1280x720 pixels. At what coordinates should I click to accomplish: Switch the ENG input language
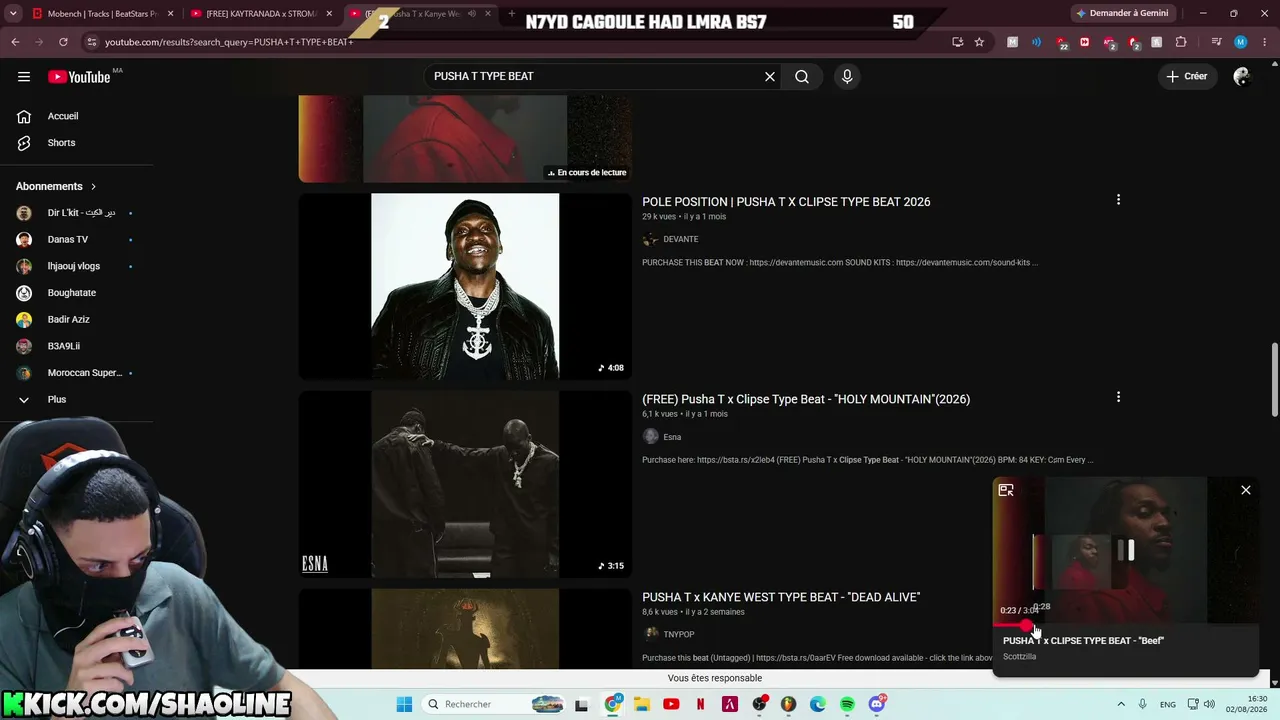pyautogui.click(x=1167, y=704)
